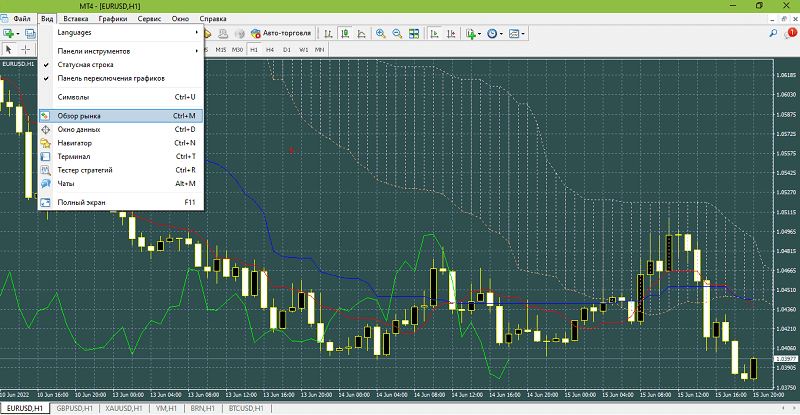Image resolution: width=800 pixels, height=415 pixels.
Task: Zoom out on the chart
Action: click(397, 34)
